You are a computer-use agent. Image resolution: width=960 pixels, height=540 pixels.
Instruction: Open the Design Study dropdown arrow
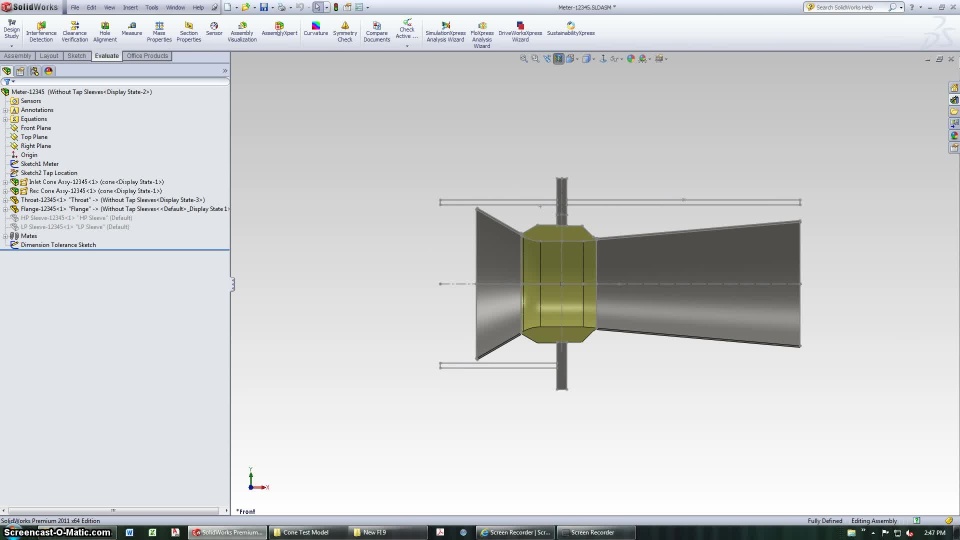pos(12,46)
